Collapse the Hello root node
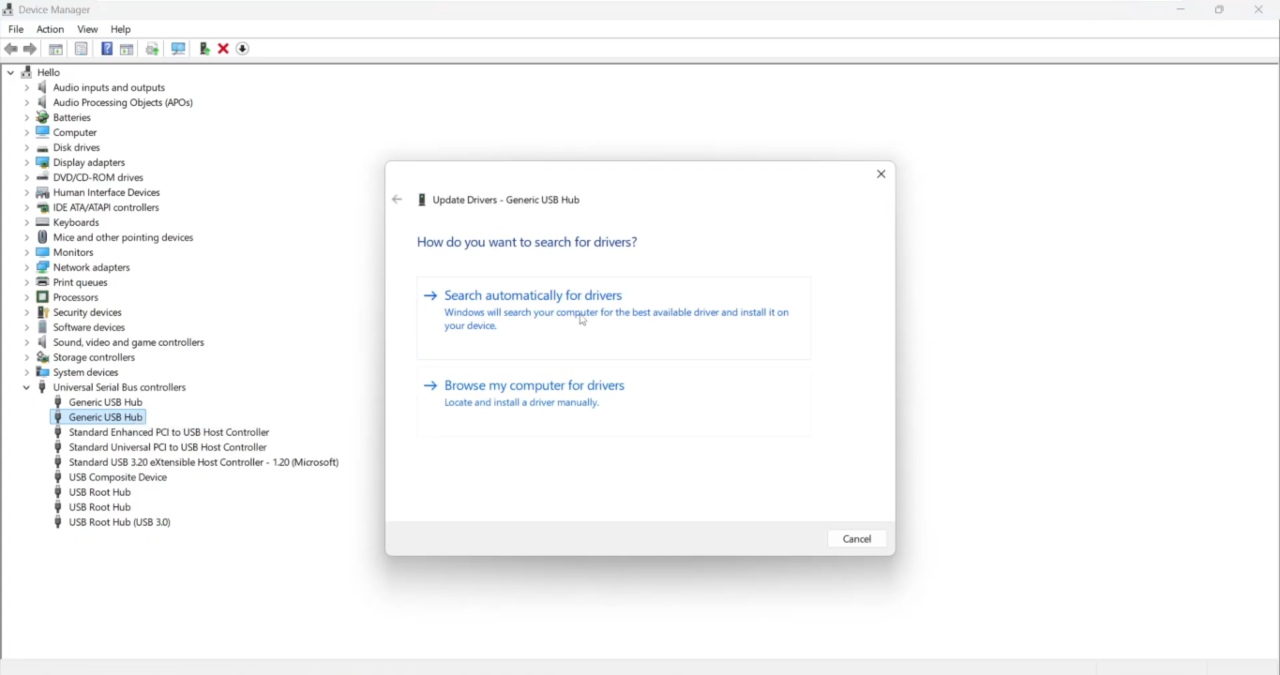 pos(10,72)
